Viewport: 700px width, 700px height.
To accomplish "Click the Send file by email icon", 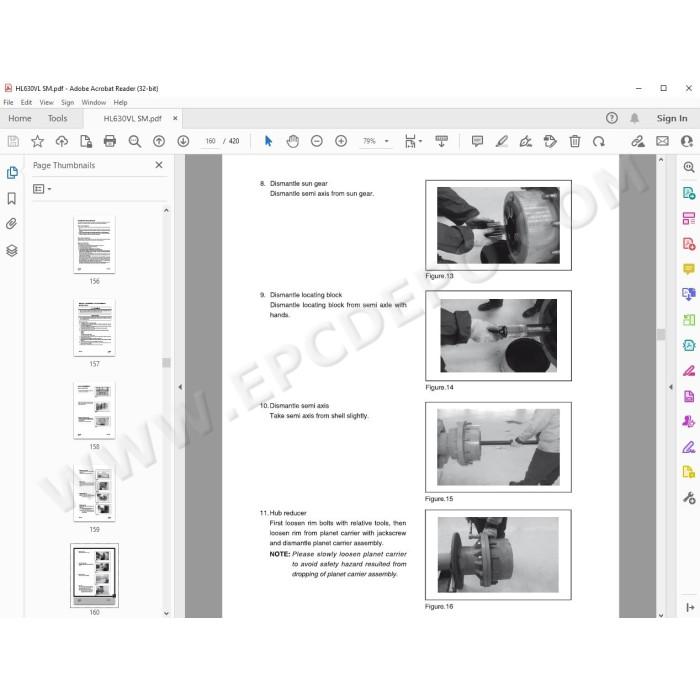I will 662,142.
